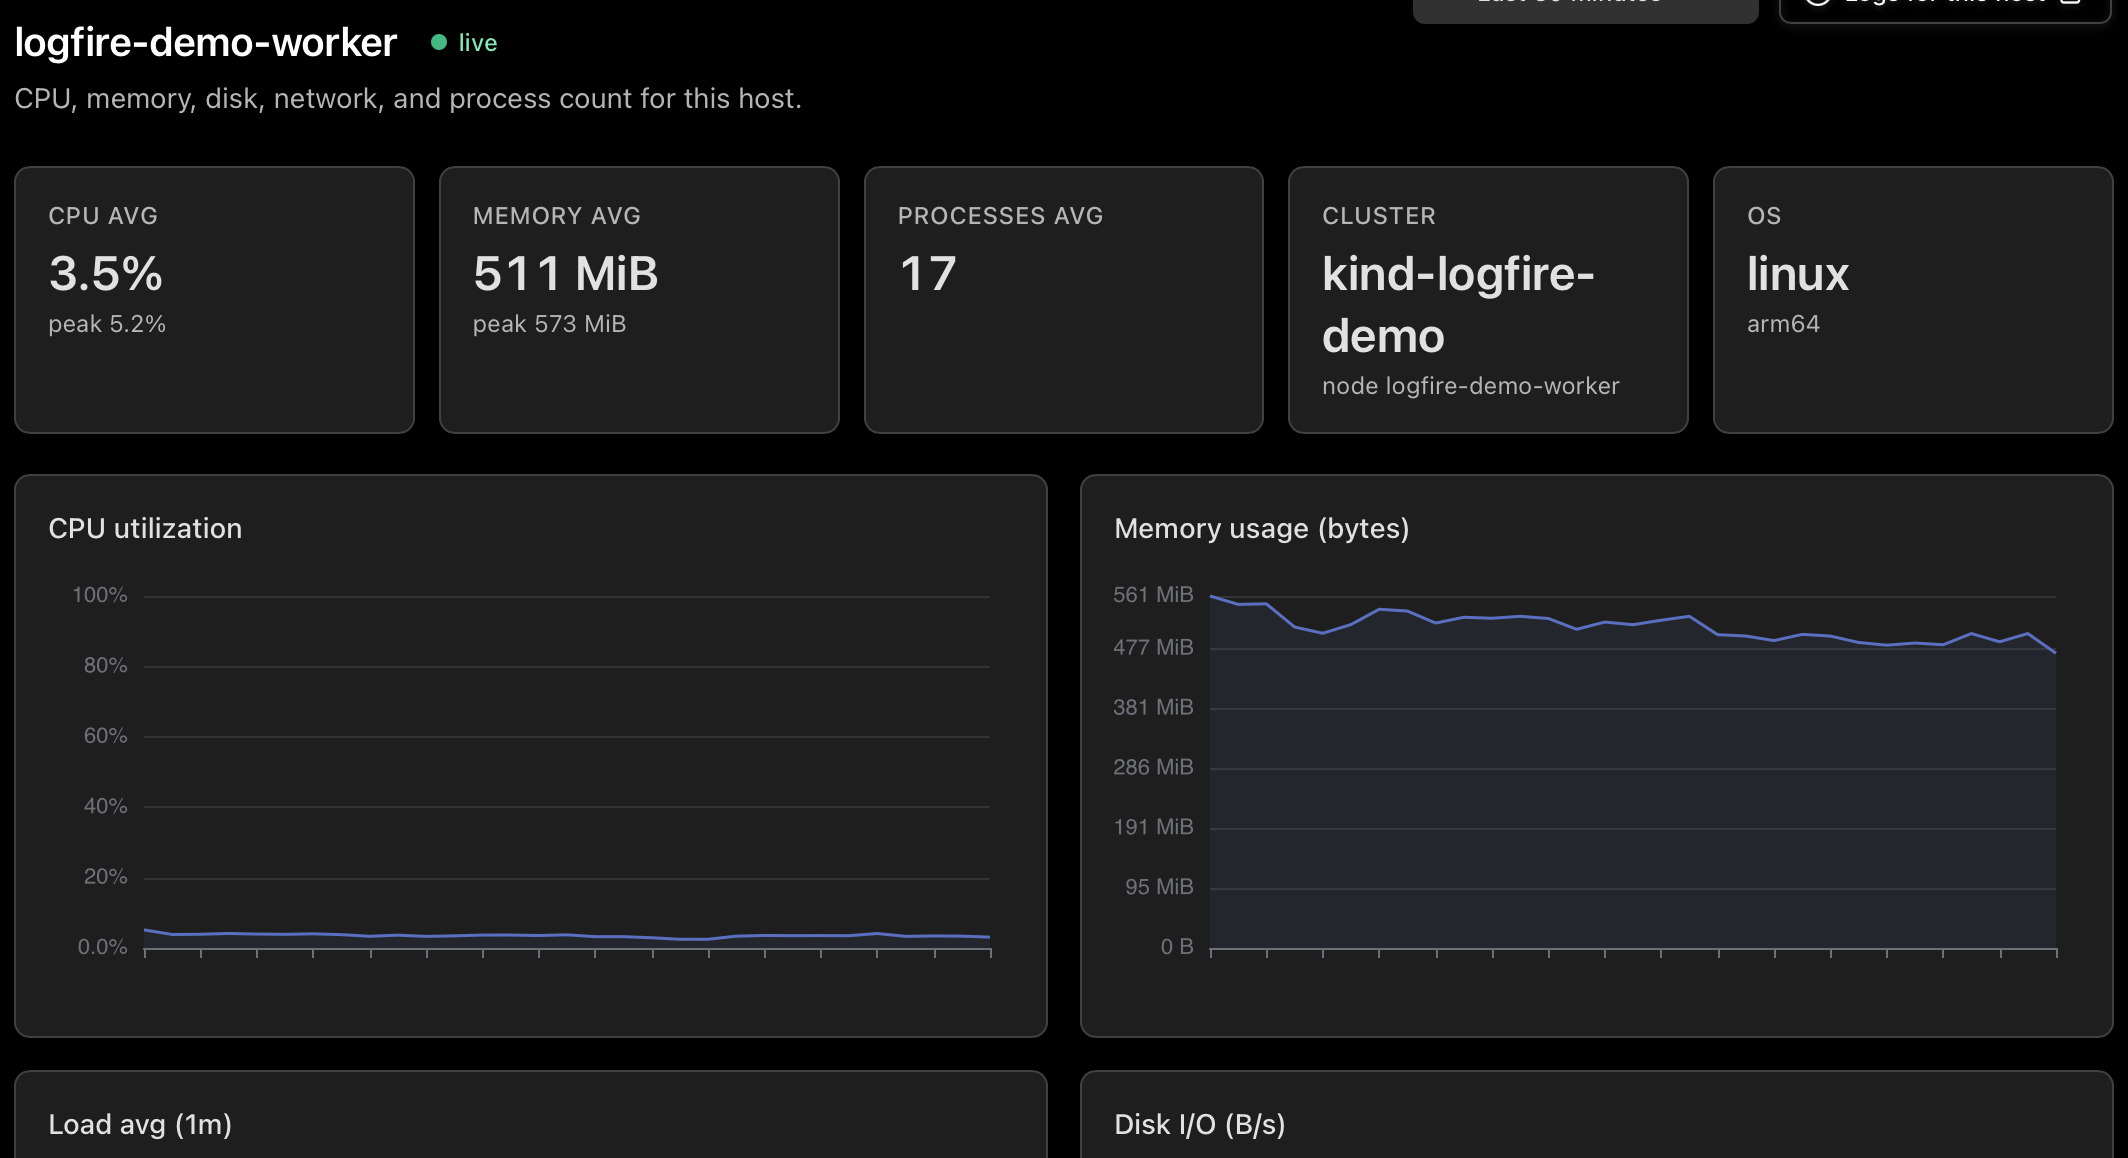Image resolution: width=2128 pixels, height=1158 pixels.
Task: Click the logfire-demo-worker host heading
Action: (x=206, y=43)
